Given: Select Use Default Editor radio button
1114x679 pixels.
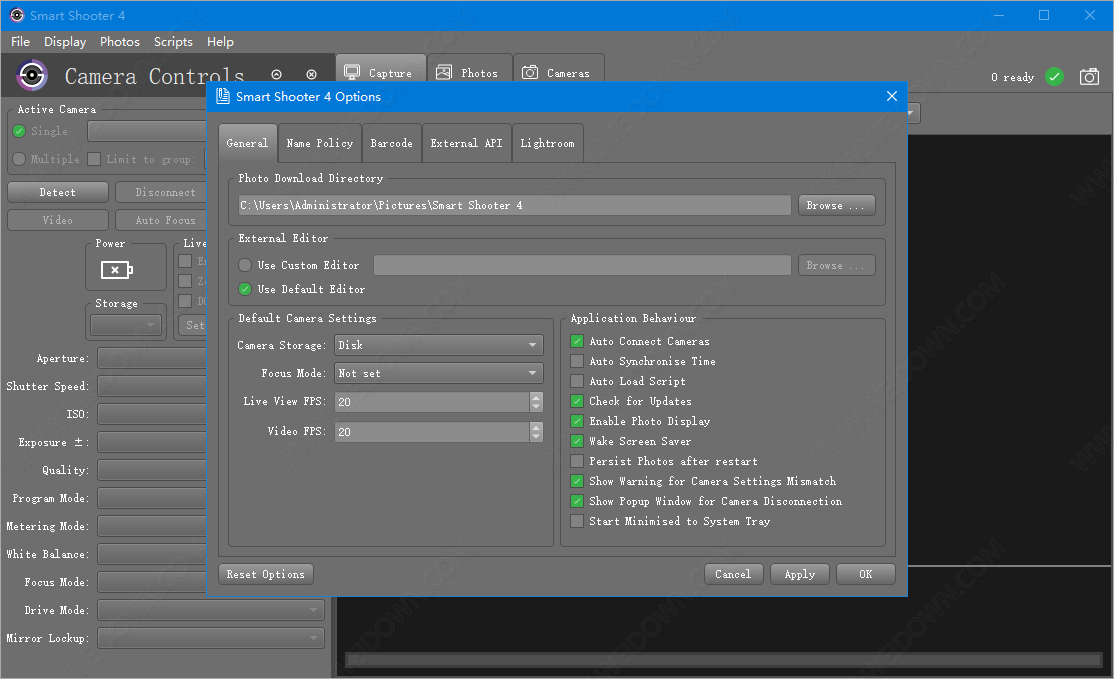Looking at the screenshot, I should pos(245,289).
